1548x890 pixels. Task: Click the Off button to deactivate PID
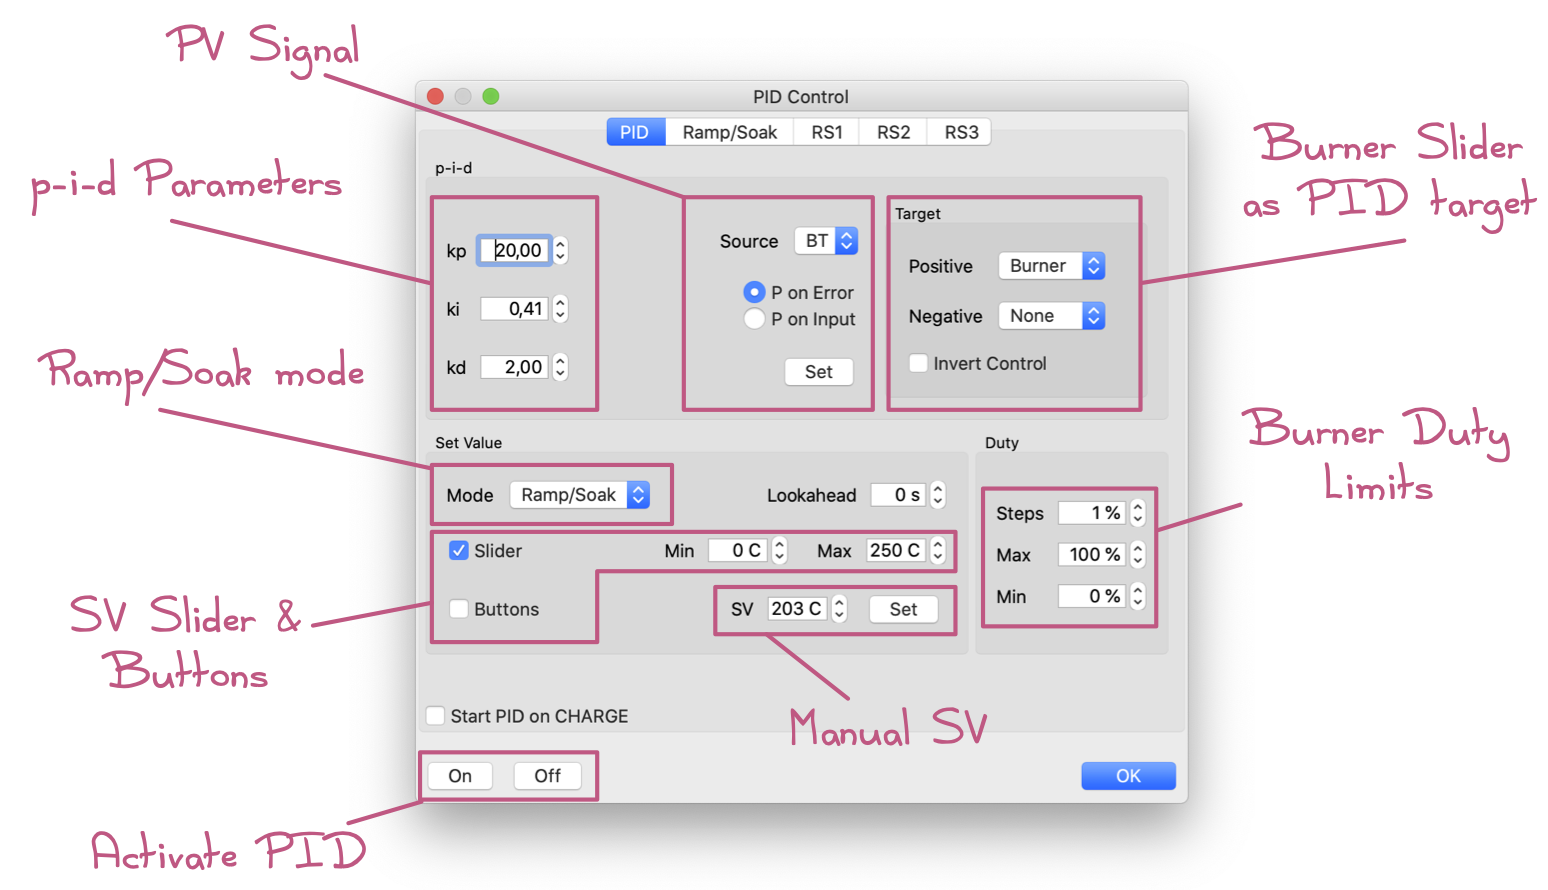point(548,775)
